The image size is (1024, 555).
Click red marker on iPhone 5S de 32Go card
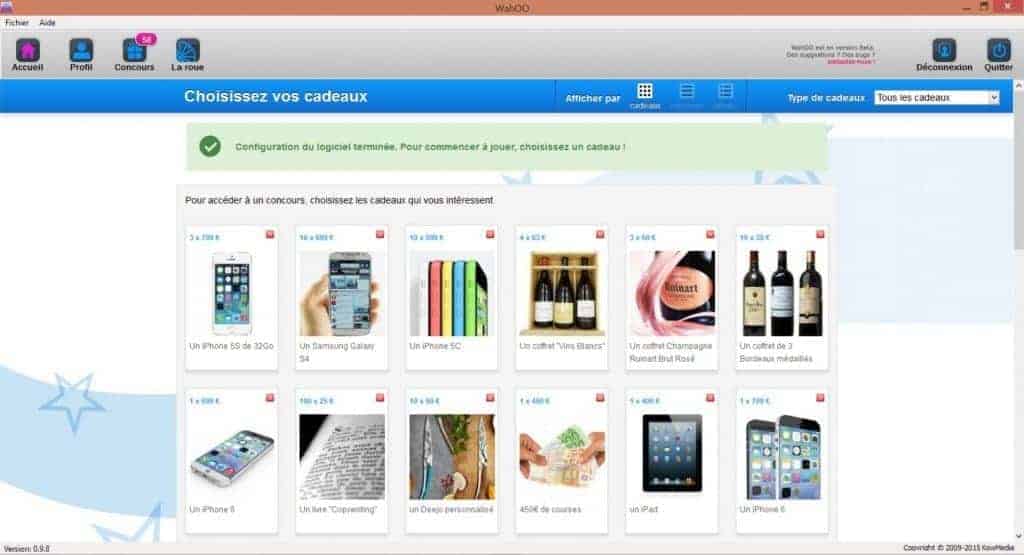pyautogui.click(x=270, y=234)
